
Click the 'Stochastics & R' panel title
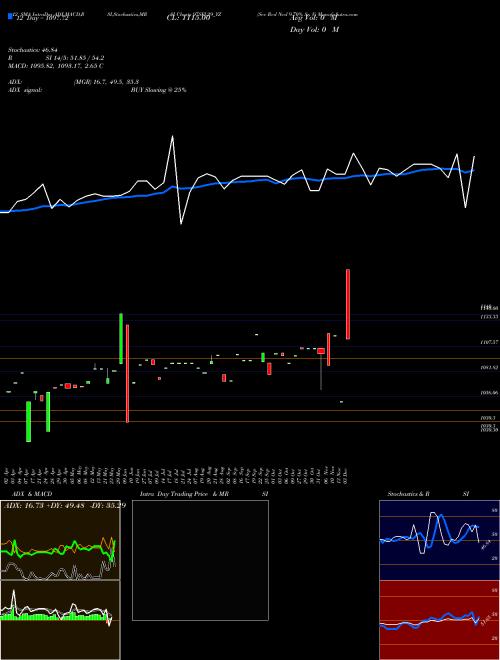point(408,494)
